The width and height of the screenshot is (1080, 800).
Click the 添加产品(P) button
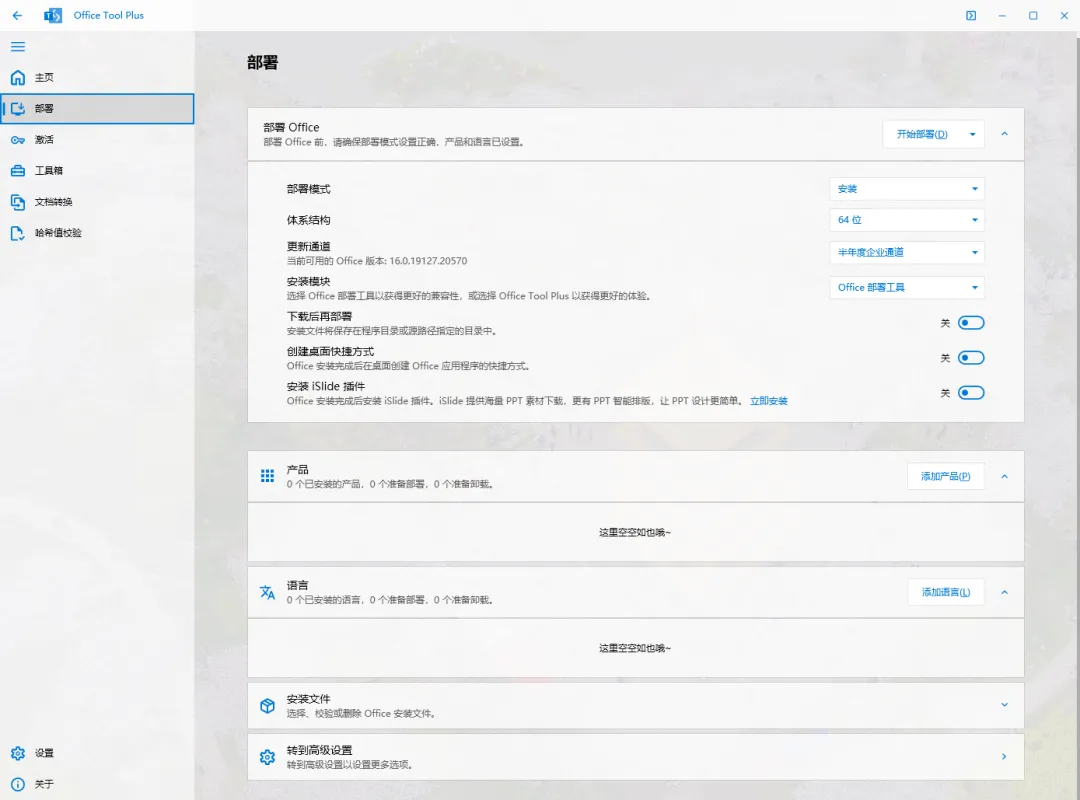[x=946, y=476]
